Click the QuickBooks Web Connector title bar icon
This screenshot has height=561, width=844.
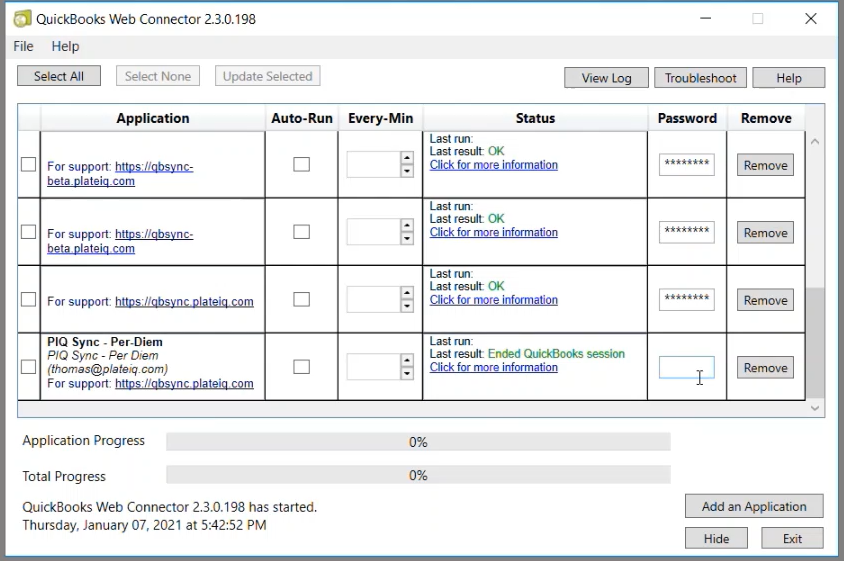click(22, 19)
